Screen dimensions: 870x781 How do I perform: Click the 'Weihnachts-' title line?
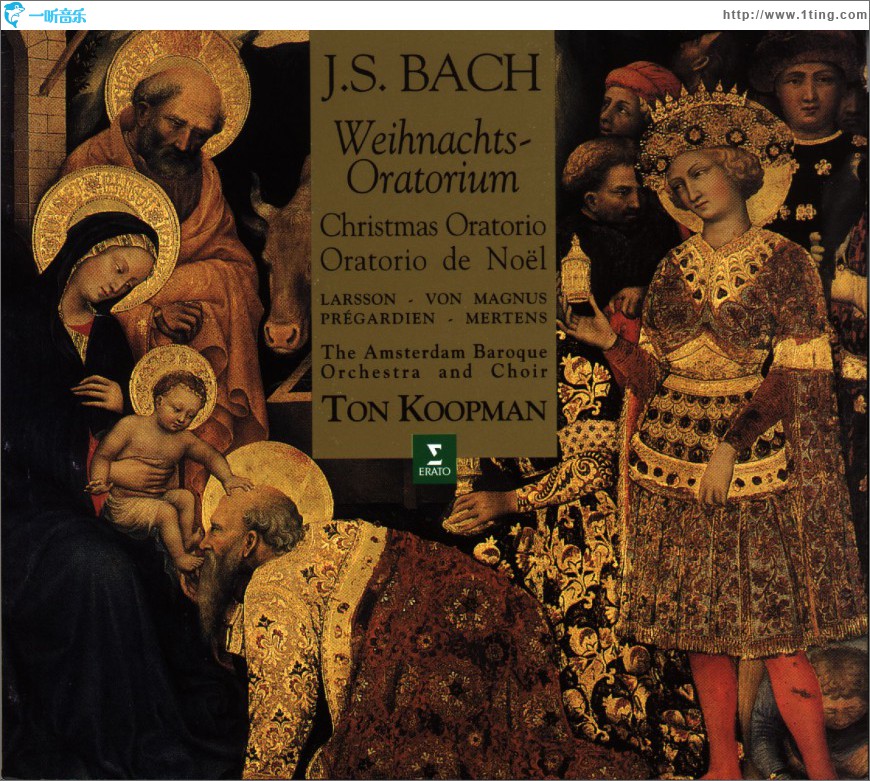[x=431, y=139]
